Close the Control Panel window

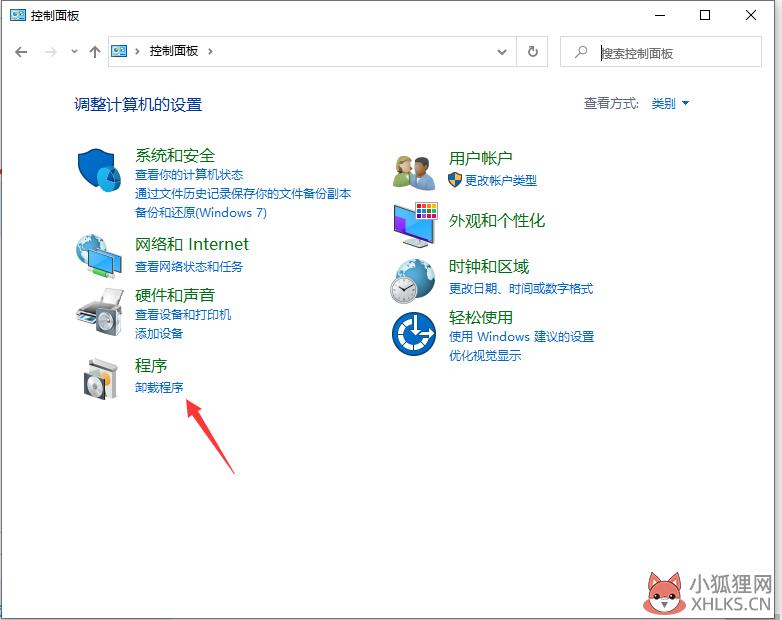751,15
